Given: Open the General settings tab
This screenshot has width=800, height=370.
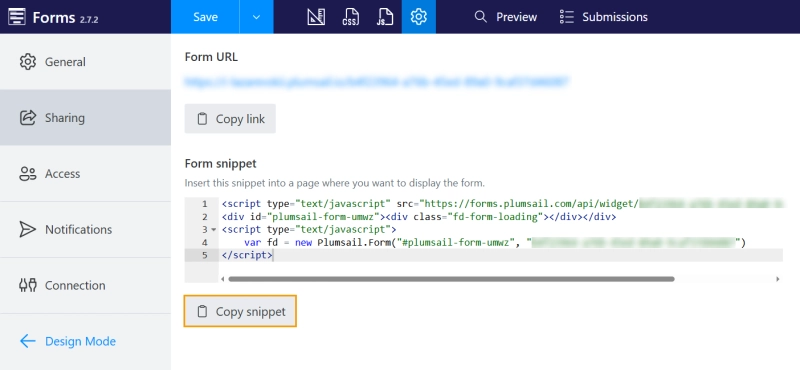Looking at the screenshot, I should (x=85, y=62).
